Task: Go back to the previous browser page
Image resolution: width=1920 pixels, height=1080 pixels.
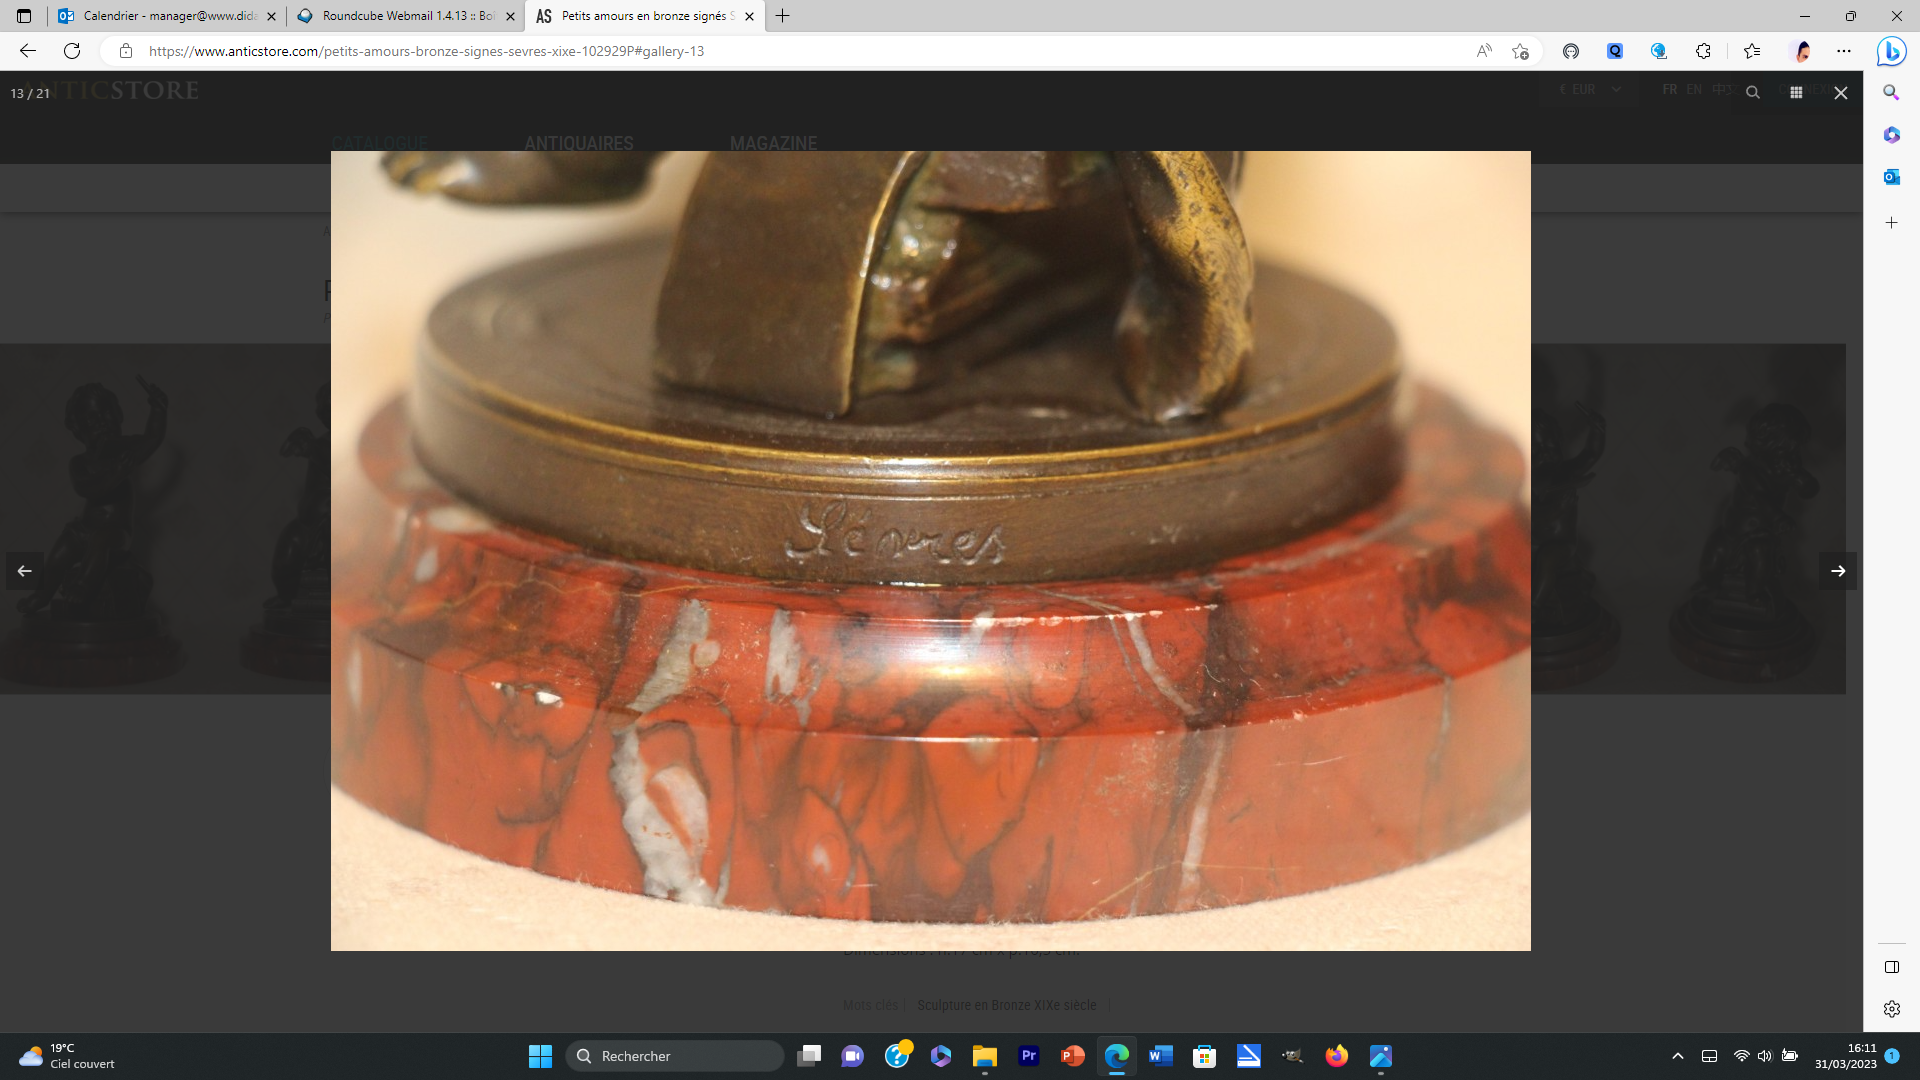Action: pyautogui.click(x=28, y=51)
